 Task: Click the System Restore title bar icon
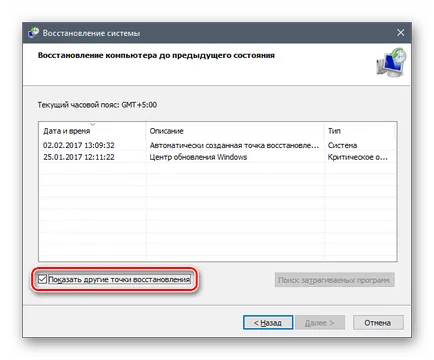tap(33, 33)
